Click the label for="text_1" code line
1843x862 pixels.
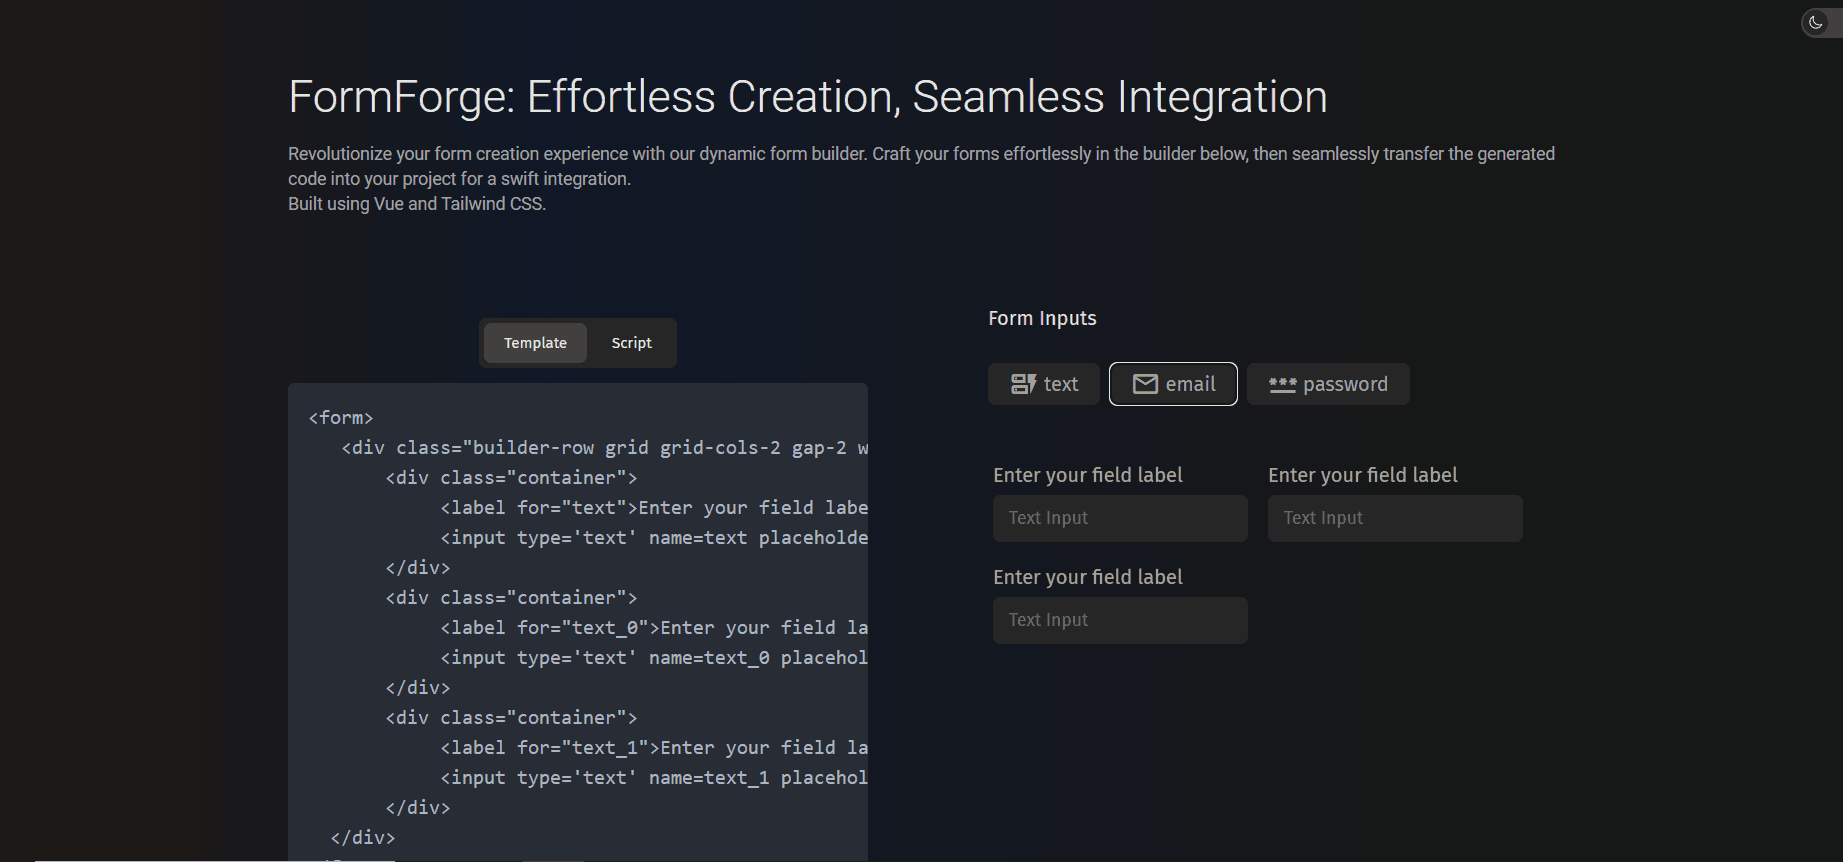click(654, 748)
